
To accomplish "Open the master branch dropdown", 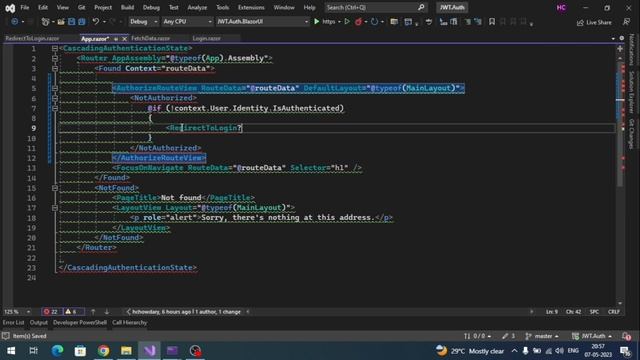I will pos(542,336).
